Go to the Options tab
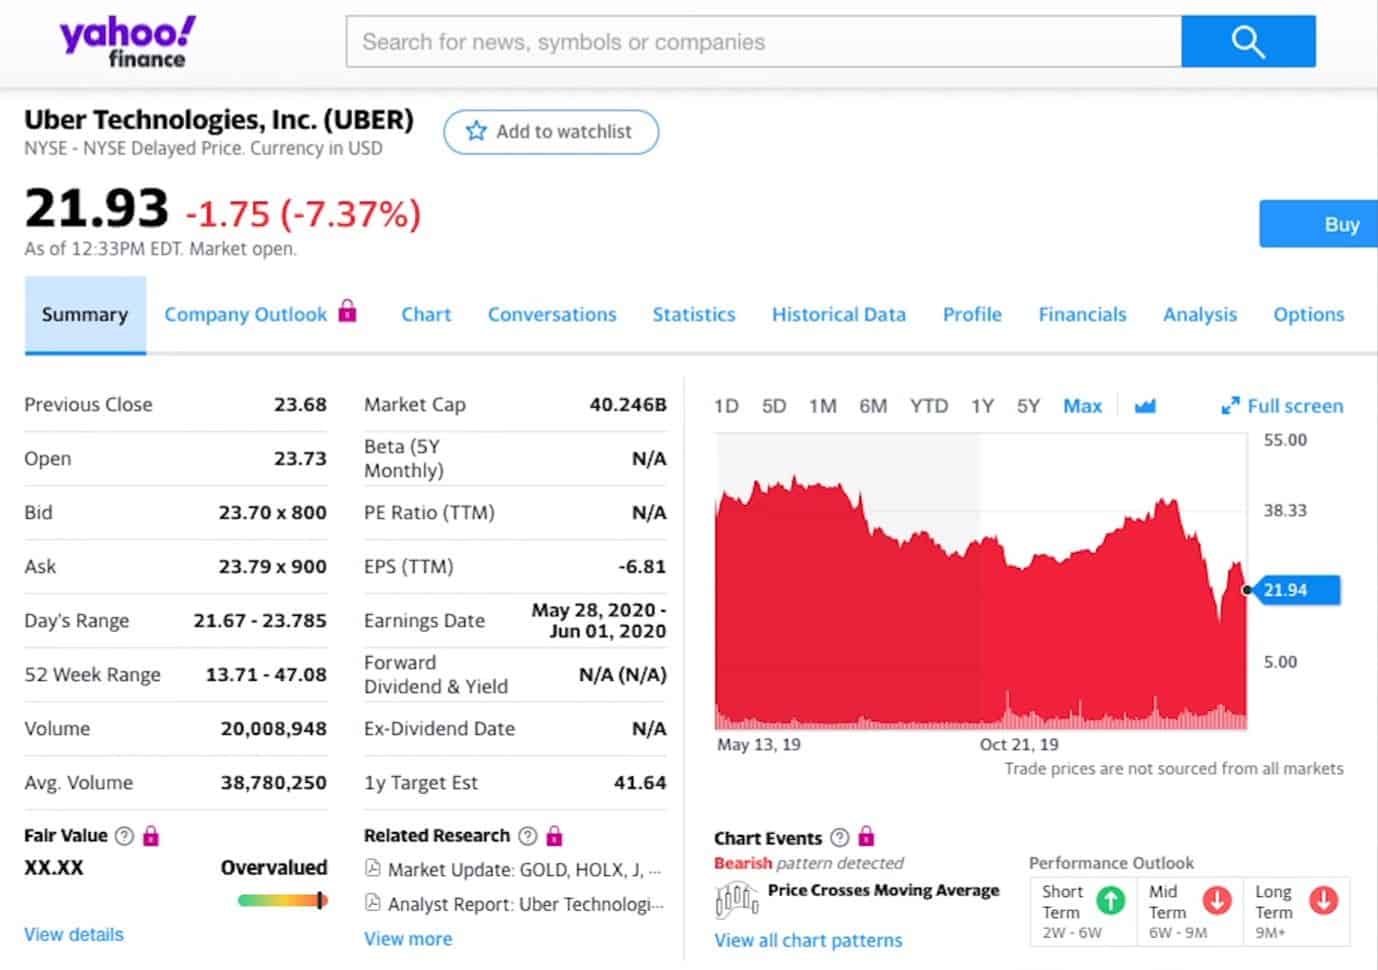Screen dimensions: 1378x970 (1308, 314)
